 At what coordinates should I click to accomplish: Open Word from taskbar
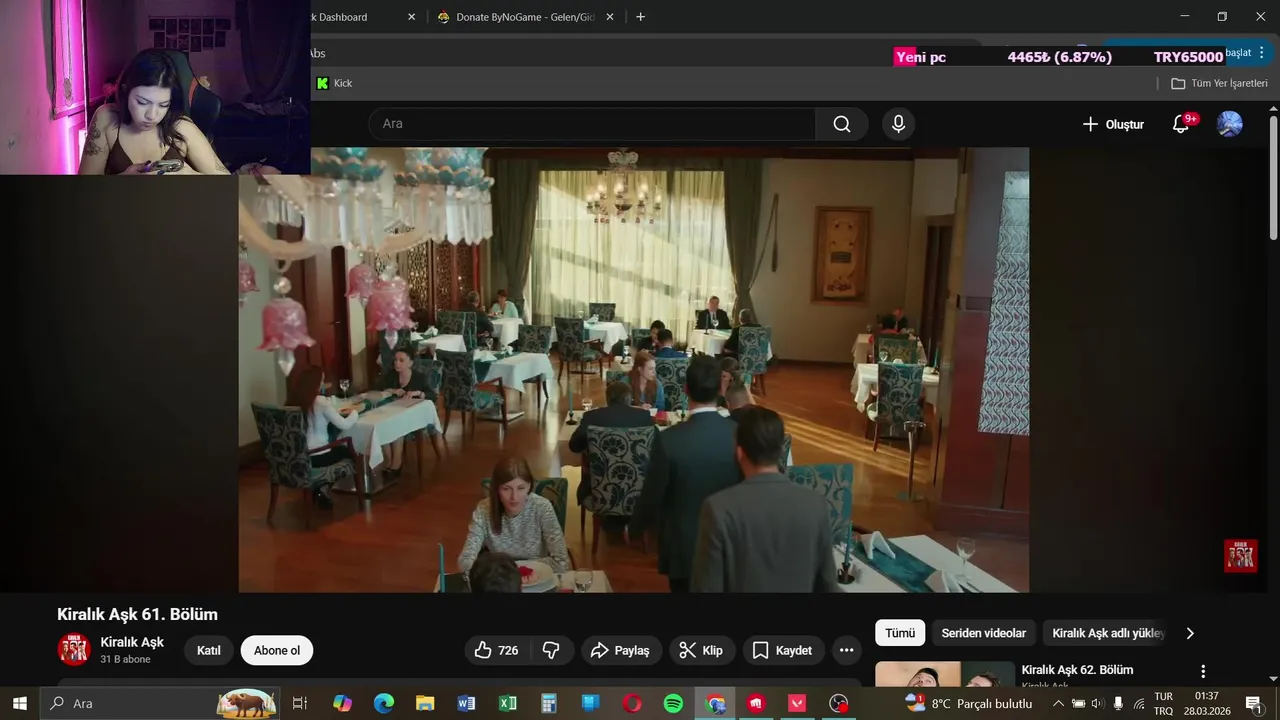(466, 704)
